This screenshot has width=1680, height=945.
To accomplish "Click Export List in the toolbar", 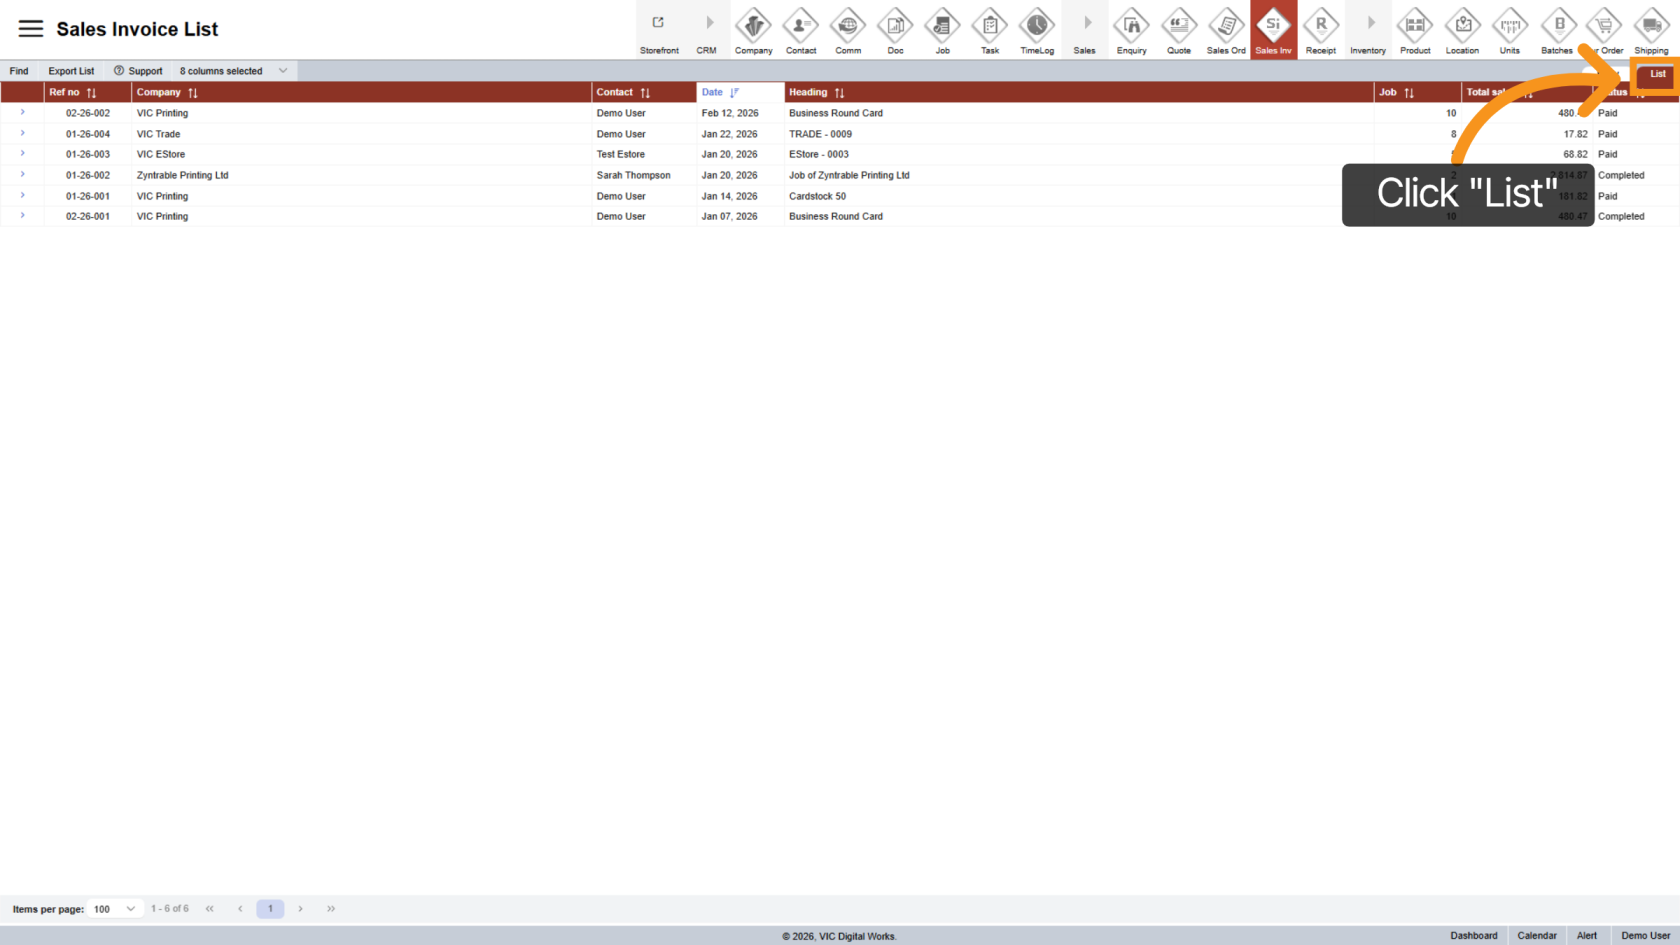I will click(x=71, y=71).
